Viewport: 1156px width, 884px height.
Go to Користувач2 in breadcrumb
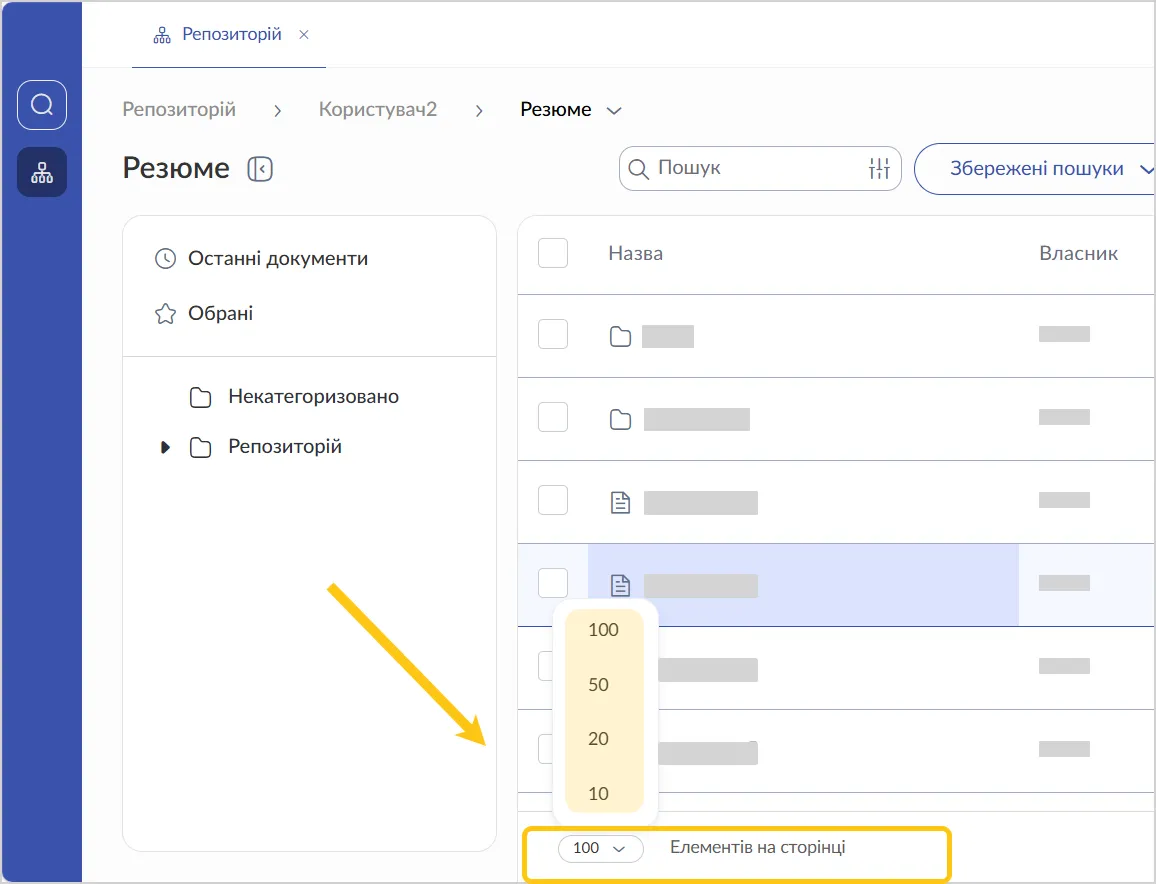(x=378, y=110)
